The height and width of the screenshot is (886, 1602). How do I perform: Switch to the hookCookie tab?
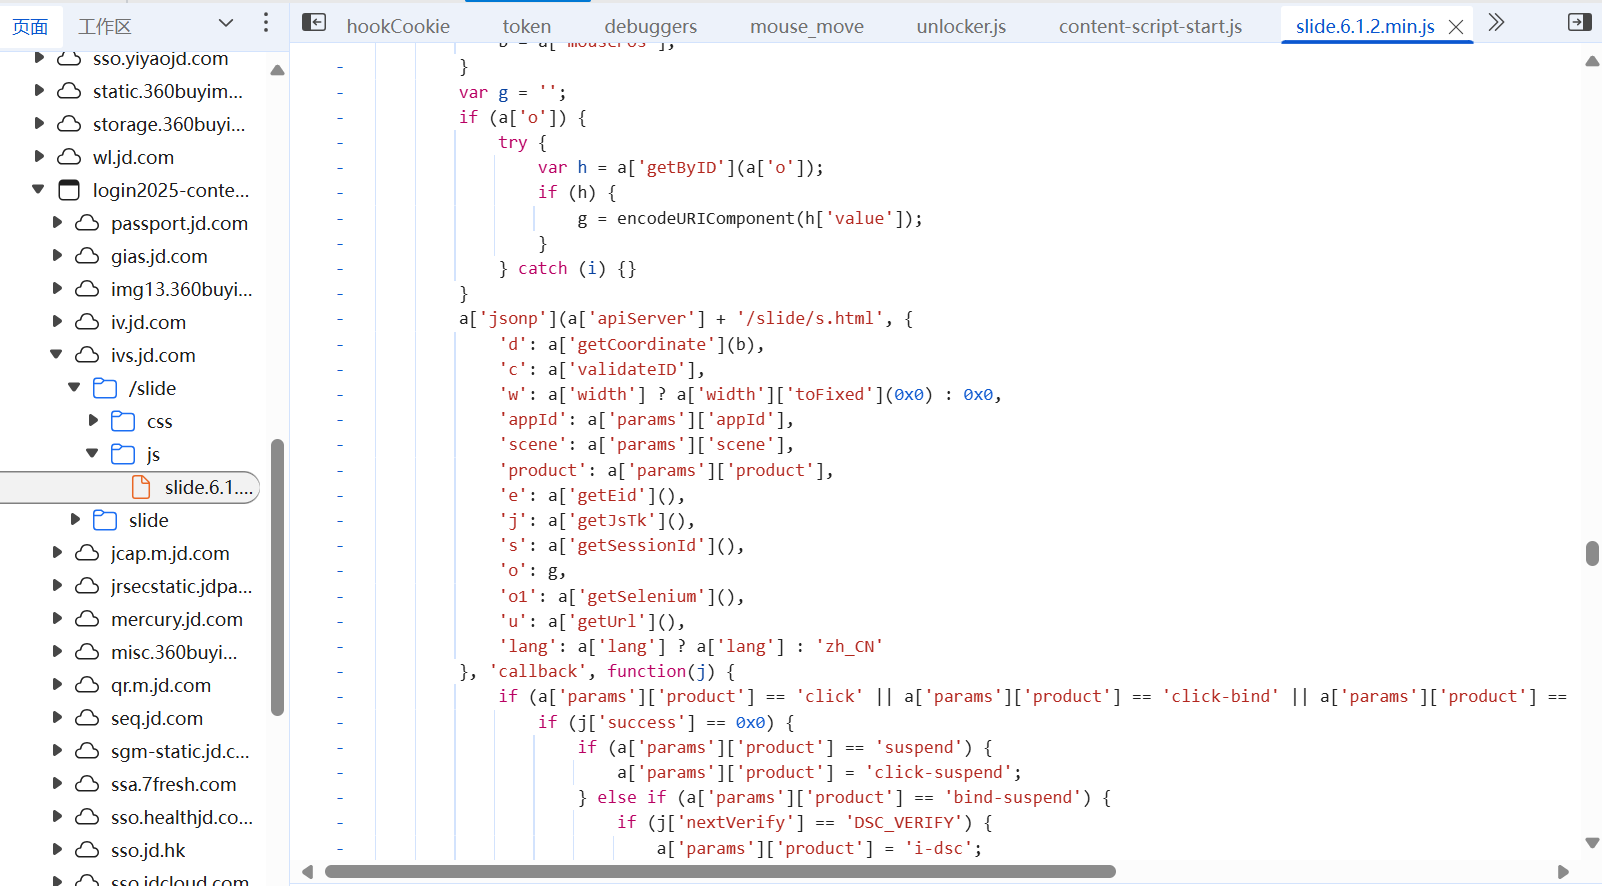pyautogui.click(x=398, y=27)
